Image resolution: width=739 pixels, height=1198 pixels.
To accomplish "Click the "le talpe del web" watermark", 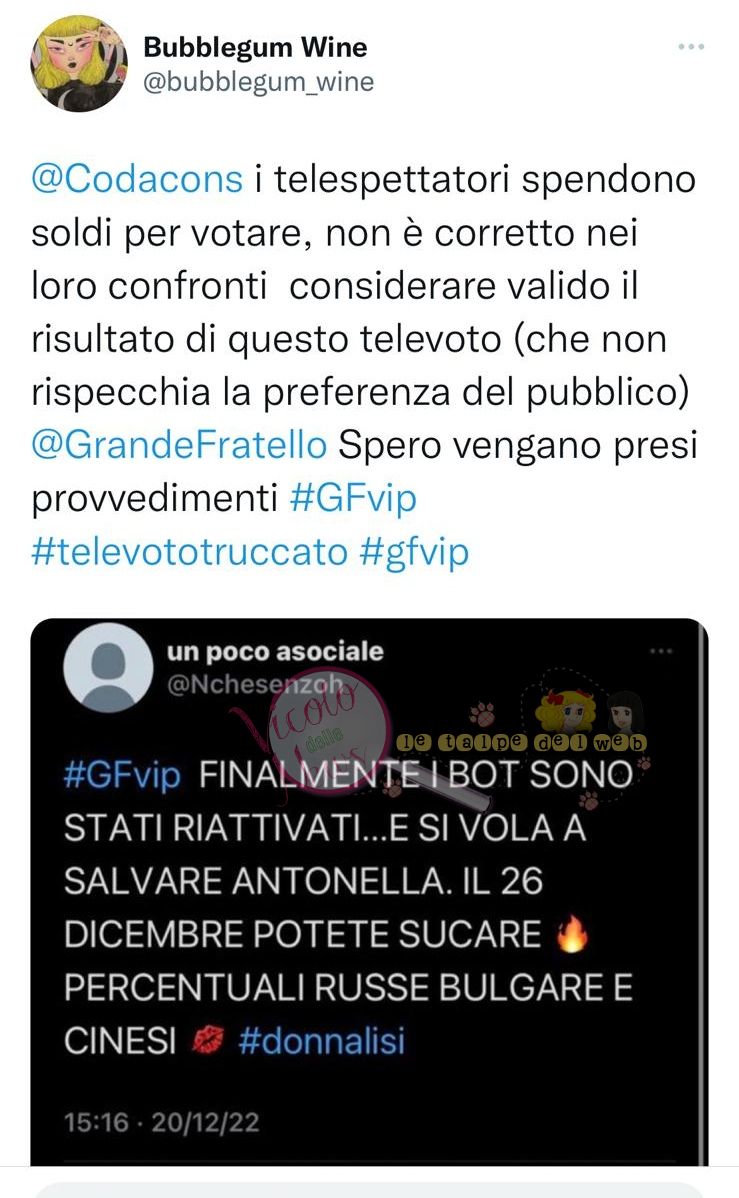I will tap(522, 742).
